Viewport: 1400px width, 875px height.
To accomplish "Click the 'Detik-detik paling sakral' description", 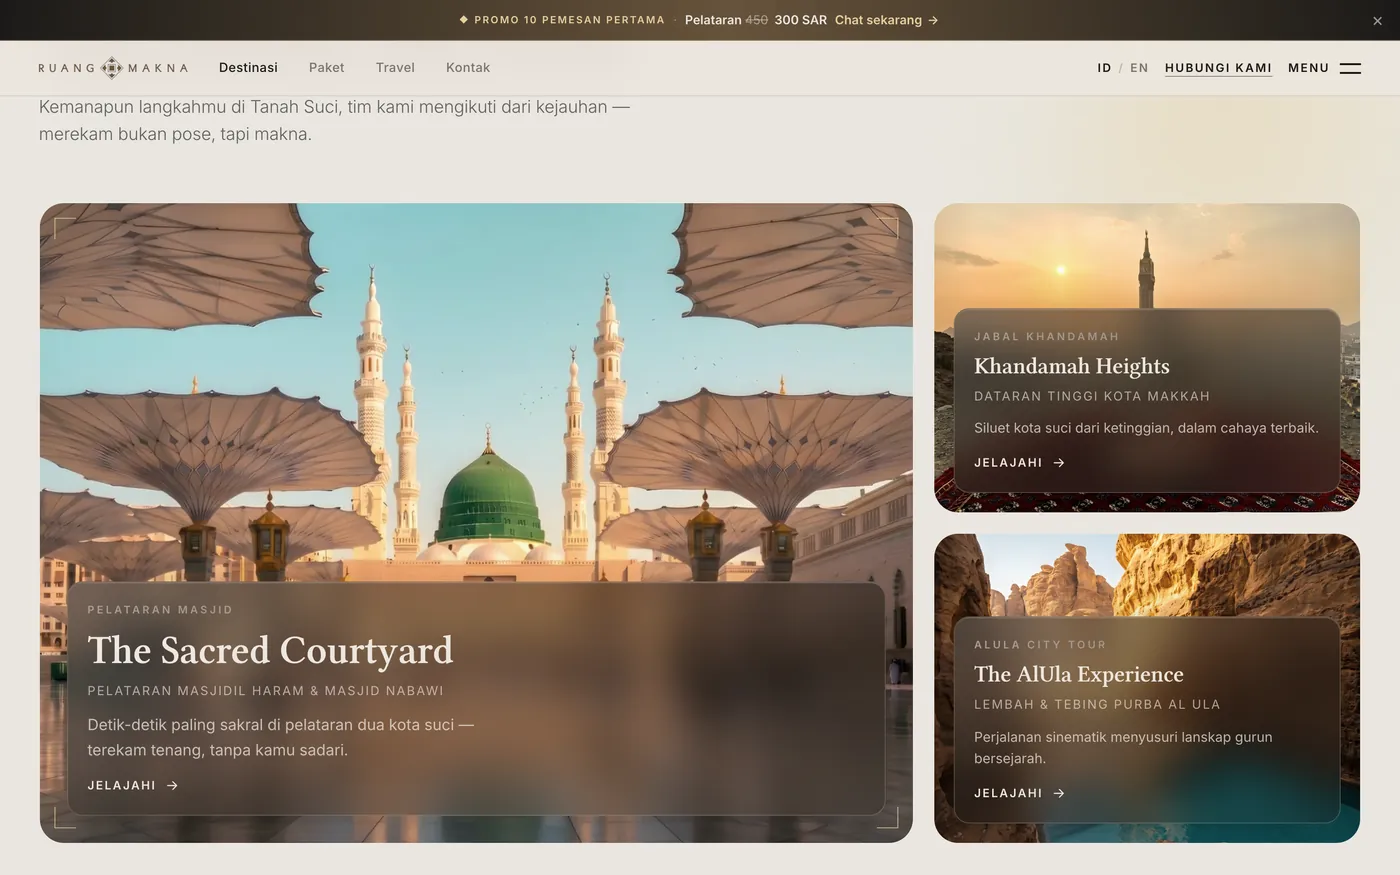I will [x=280, y=738].
